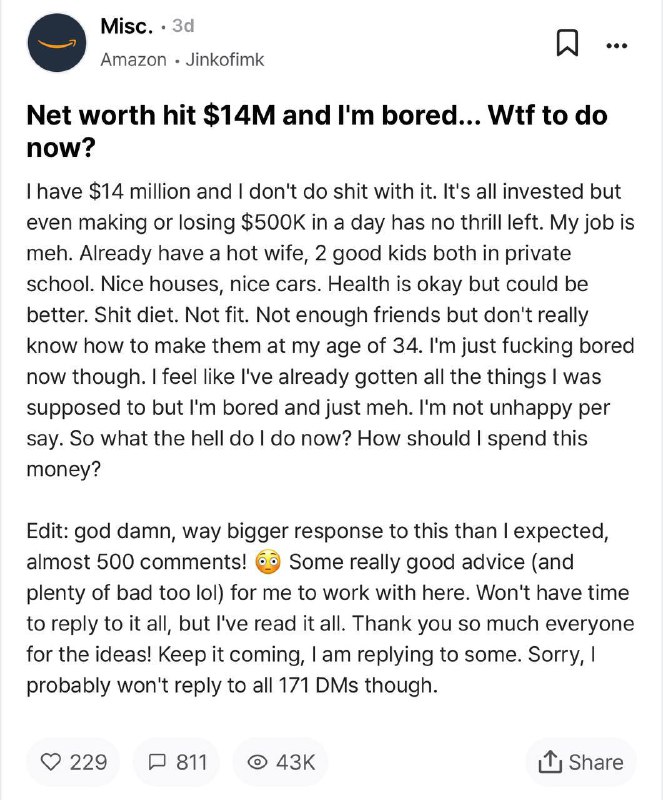Tap the Share button label

[596, 762]
